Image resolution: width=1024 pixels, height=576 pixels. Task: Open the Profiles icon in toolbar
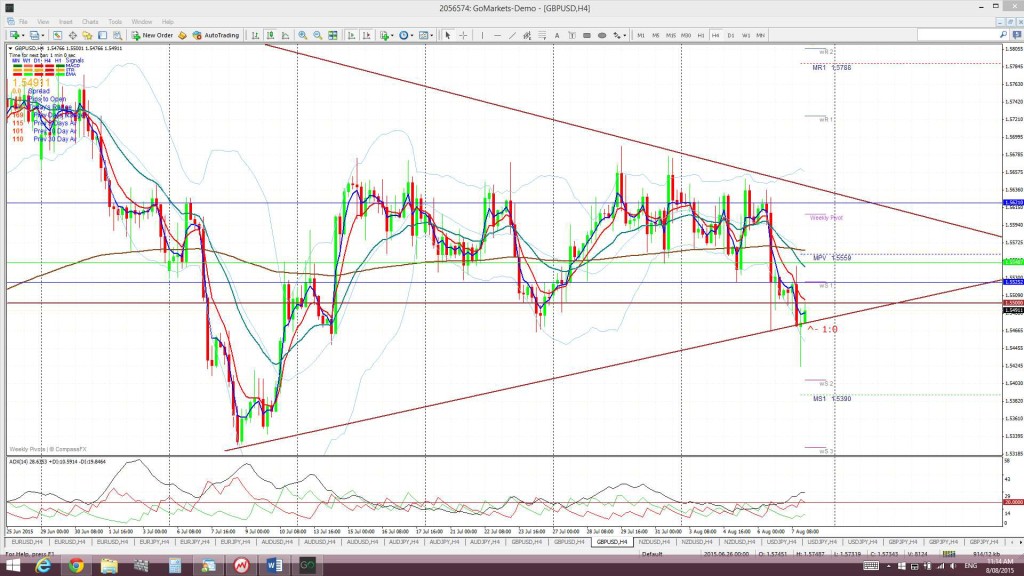[x=34, y=35]
